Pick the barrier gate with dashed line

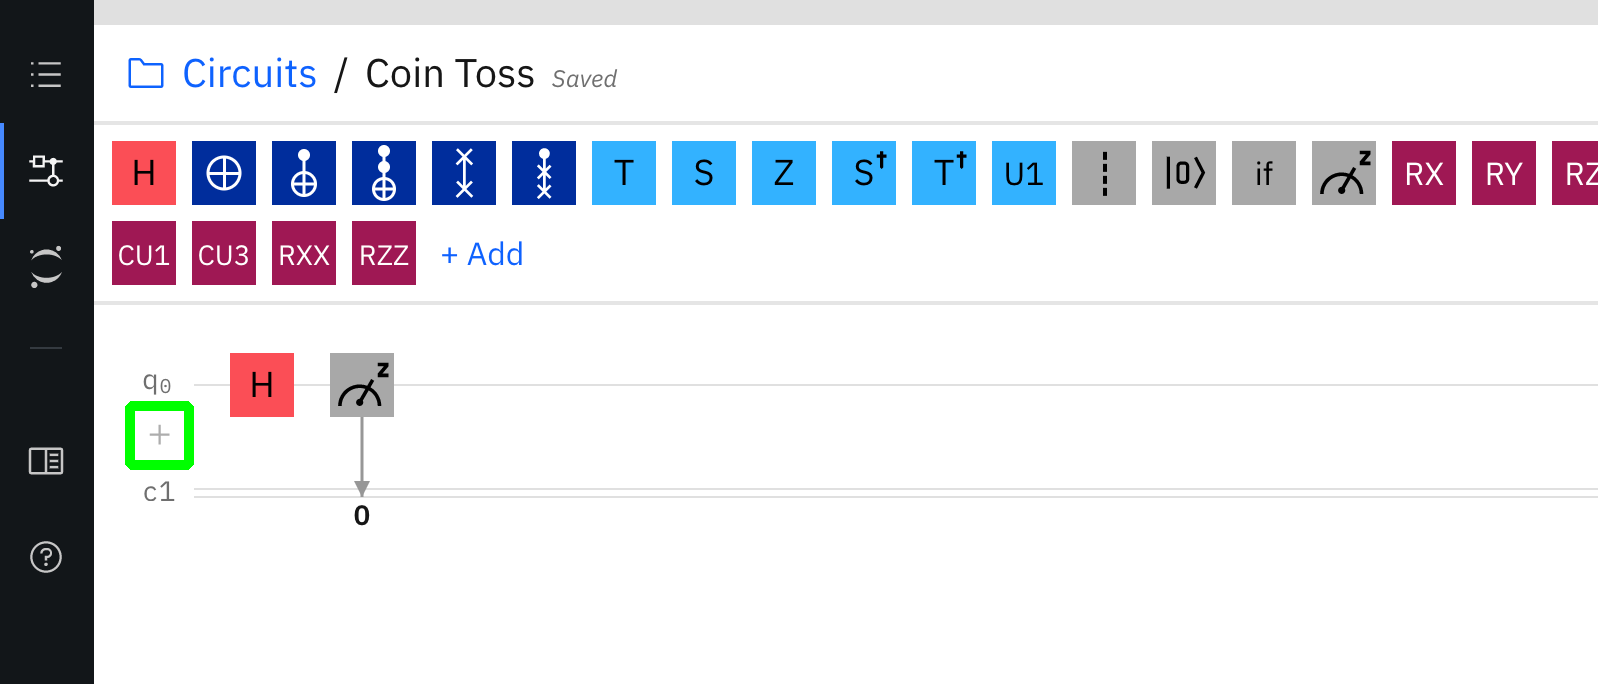[1104, 173]
